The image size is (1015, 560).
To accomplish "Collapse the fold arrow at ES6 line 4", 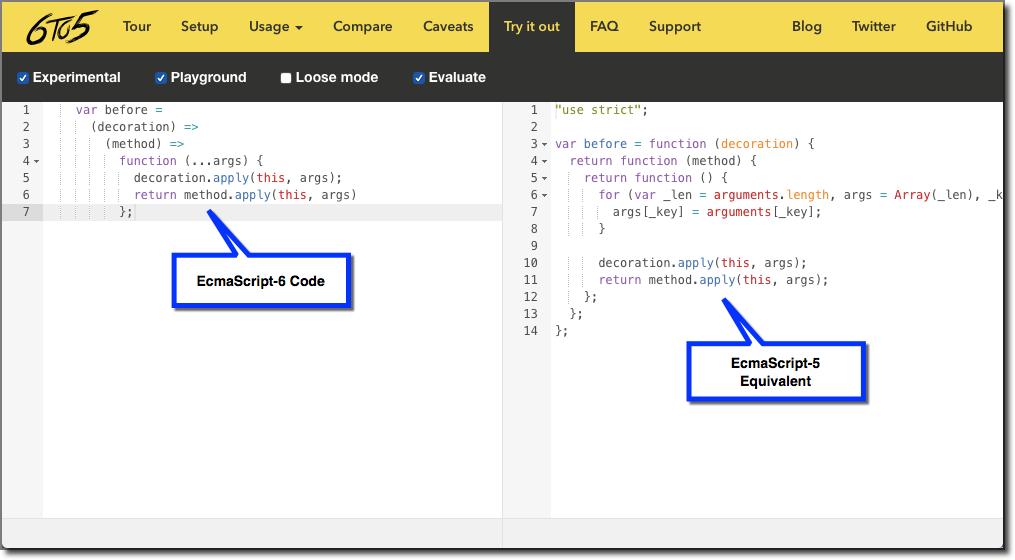I will [x=37, y=161].
